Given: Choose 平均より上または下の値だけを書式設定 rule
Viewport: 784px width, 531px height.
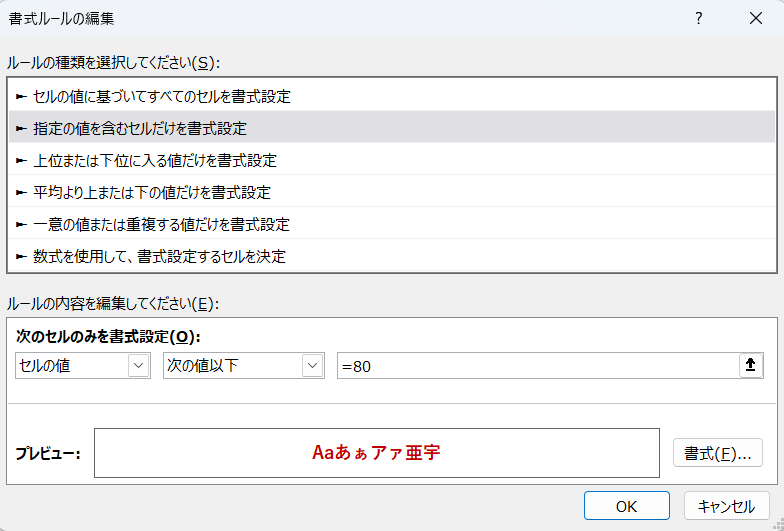Looking at the screenshot, I should coord(151,192).
